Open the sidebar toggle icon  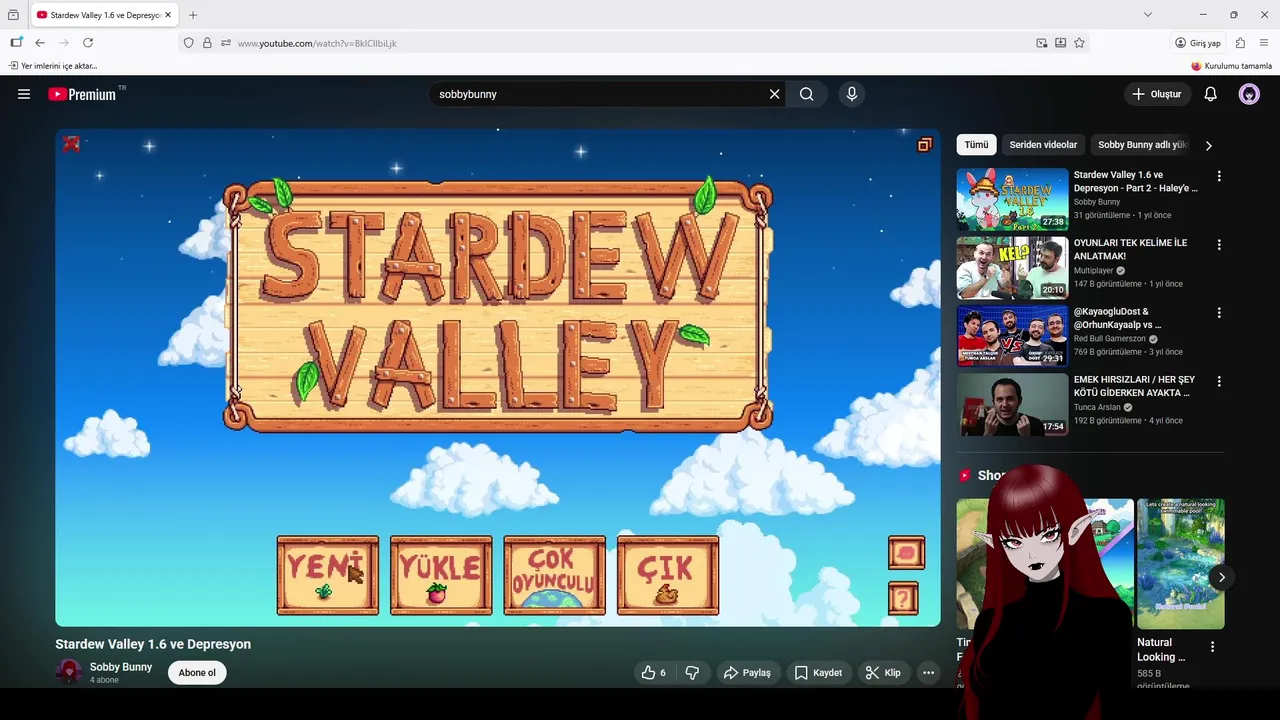click(x=16, y=43)
